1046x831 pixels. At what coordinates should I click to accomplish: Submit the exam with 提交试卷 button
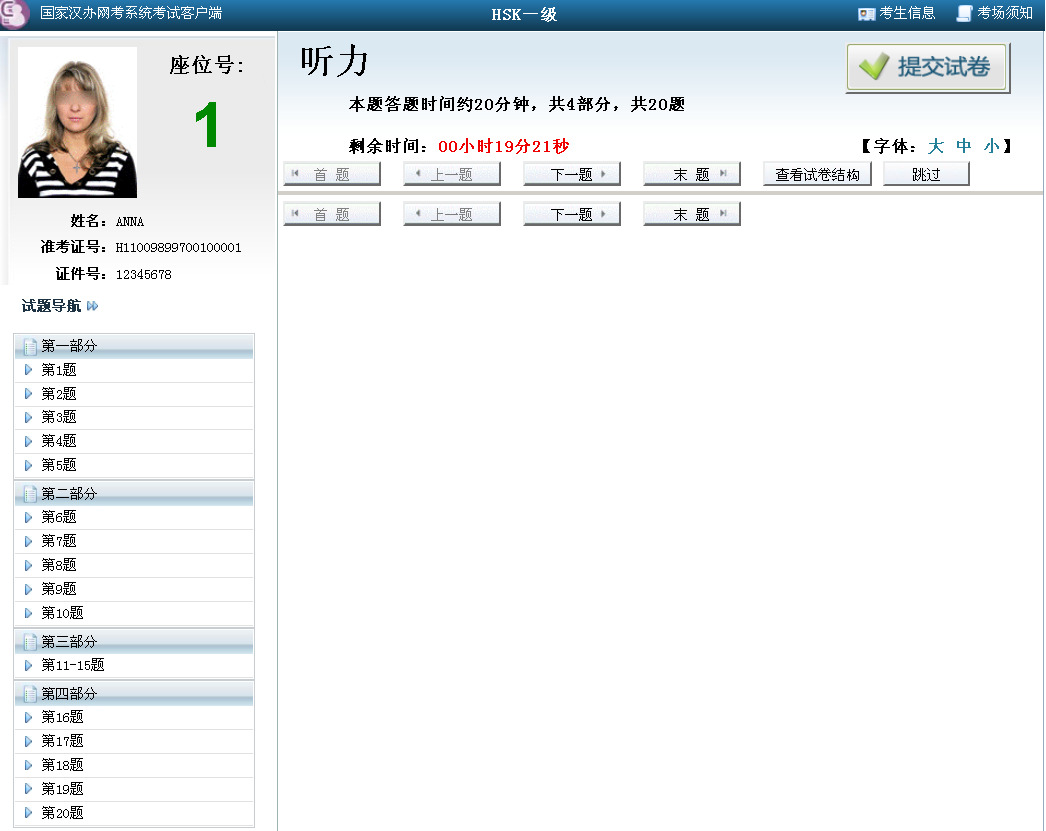tap(927, 68)
